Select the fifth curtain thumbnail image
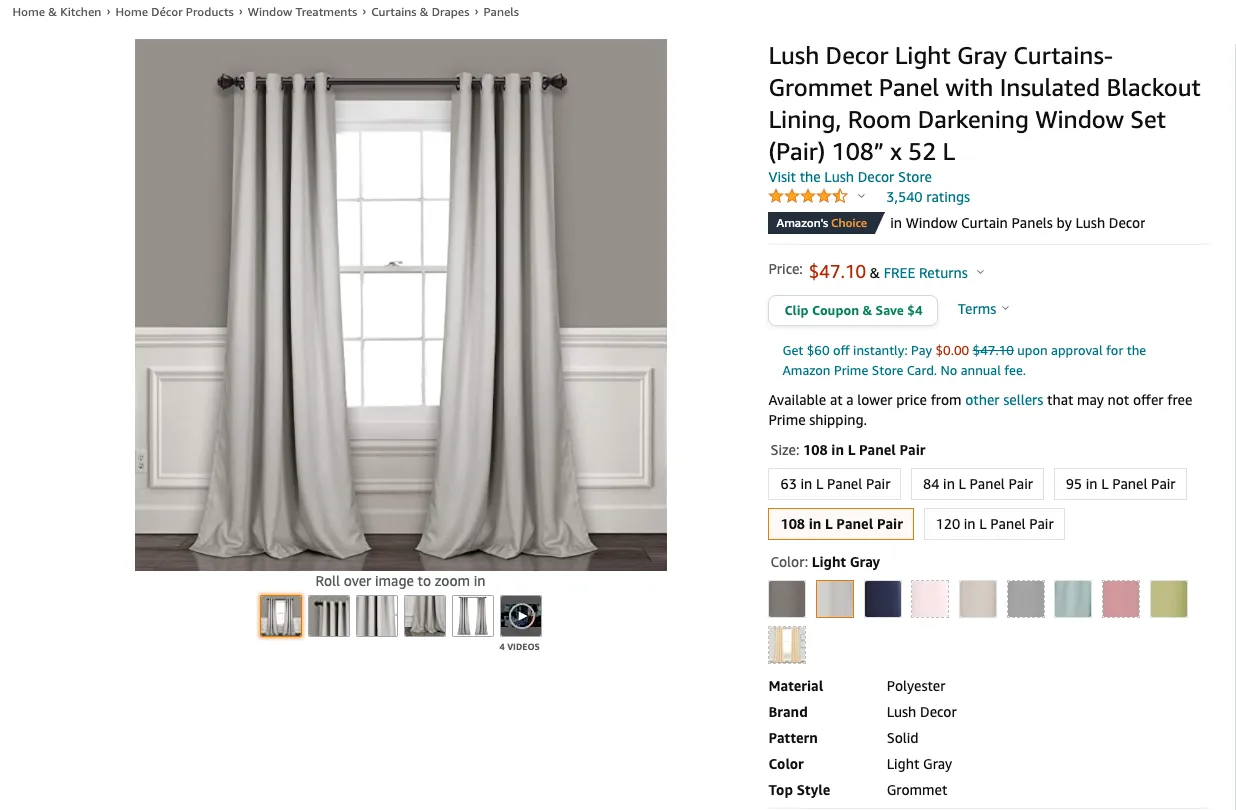This screenshot has width=1236, height=810. click(473, 616)
